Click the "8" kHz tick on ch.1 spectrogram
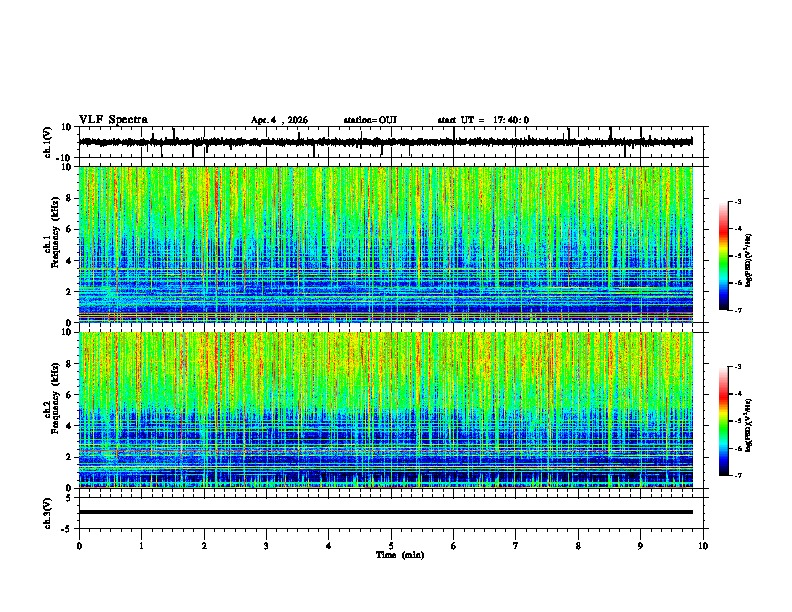The image size is (792, 612). (69, 198)
